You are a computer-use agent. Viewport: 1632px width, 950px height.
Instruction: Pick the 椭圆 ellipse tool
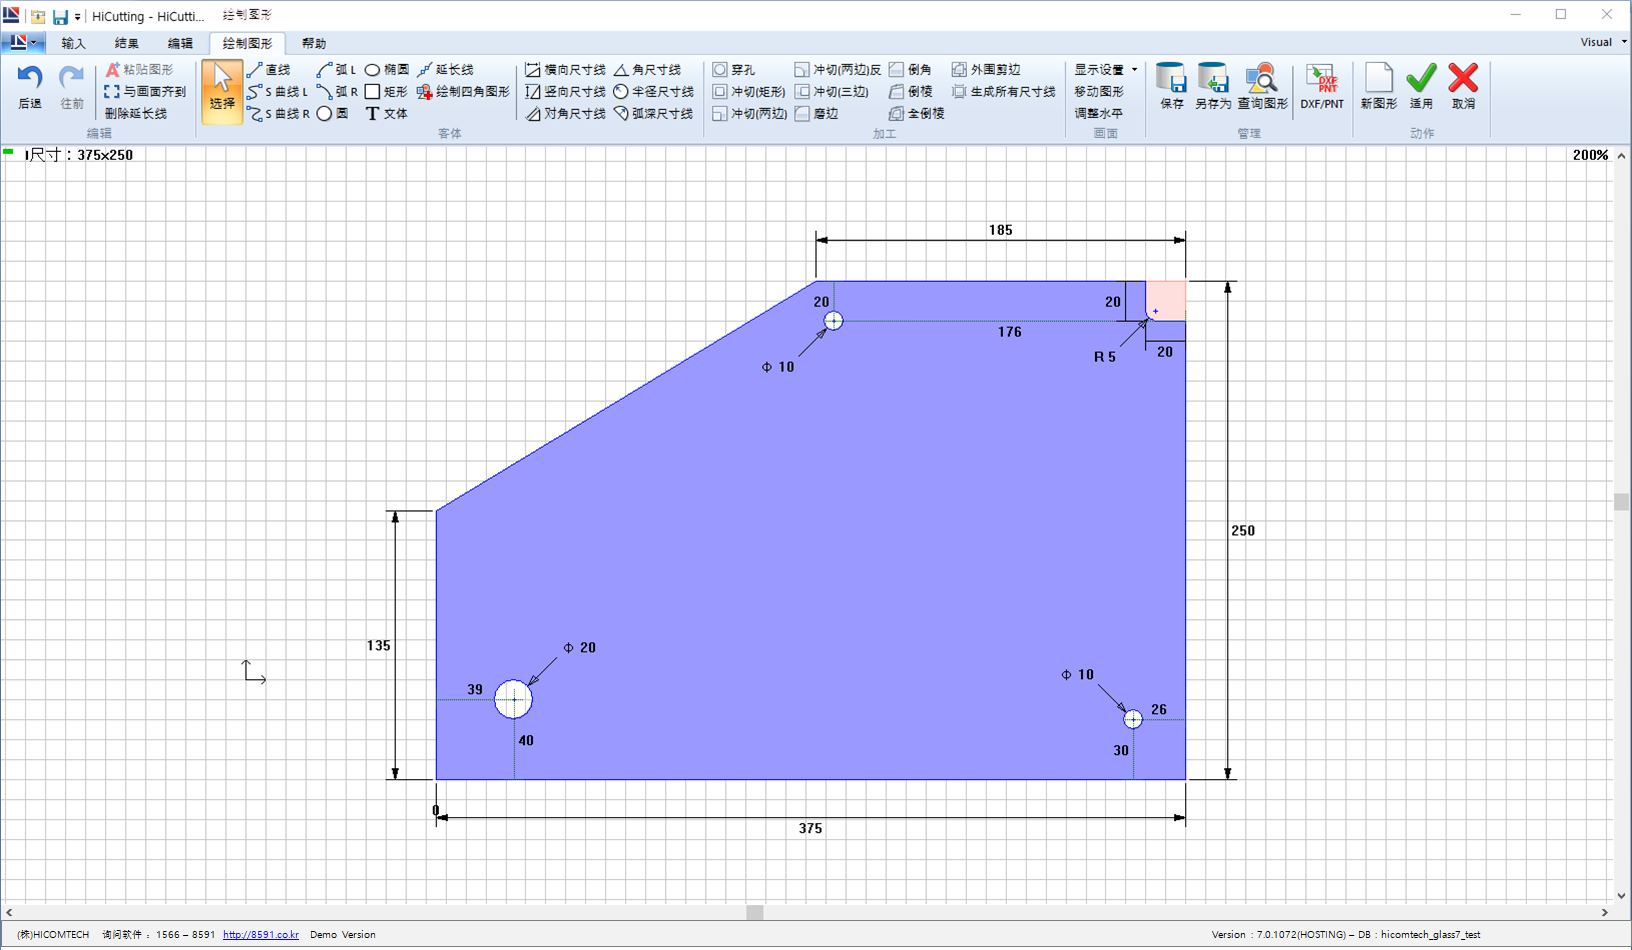pos(387,70)
